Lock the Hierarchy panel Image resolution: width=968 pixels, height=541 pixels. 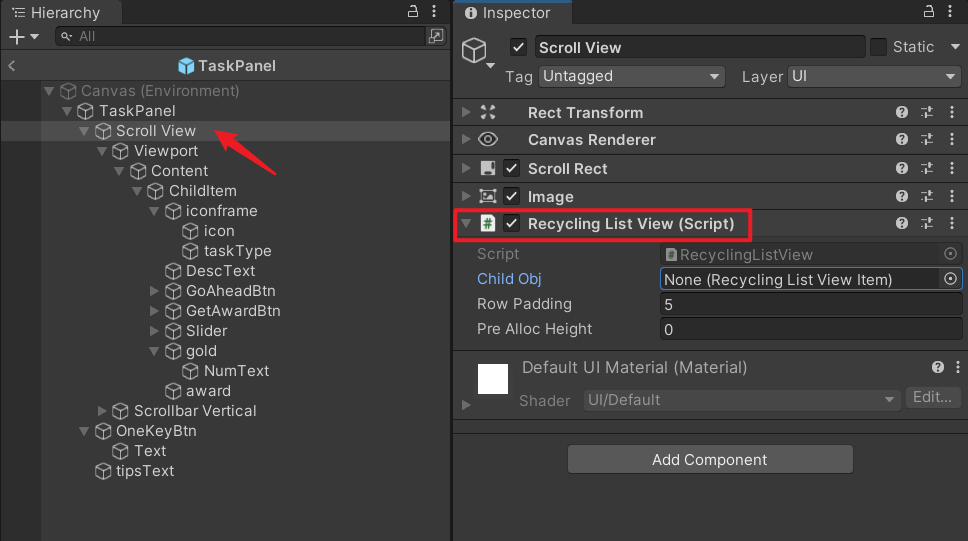point(413,11)
